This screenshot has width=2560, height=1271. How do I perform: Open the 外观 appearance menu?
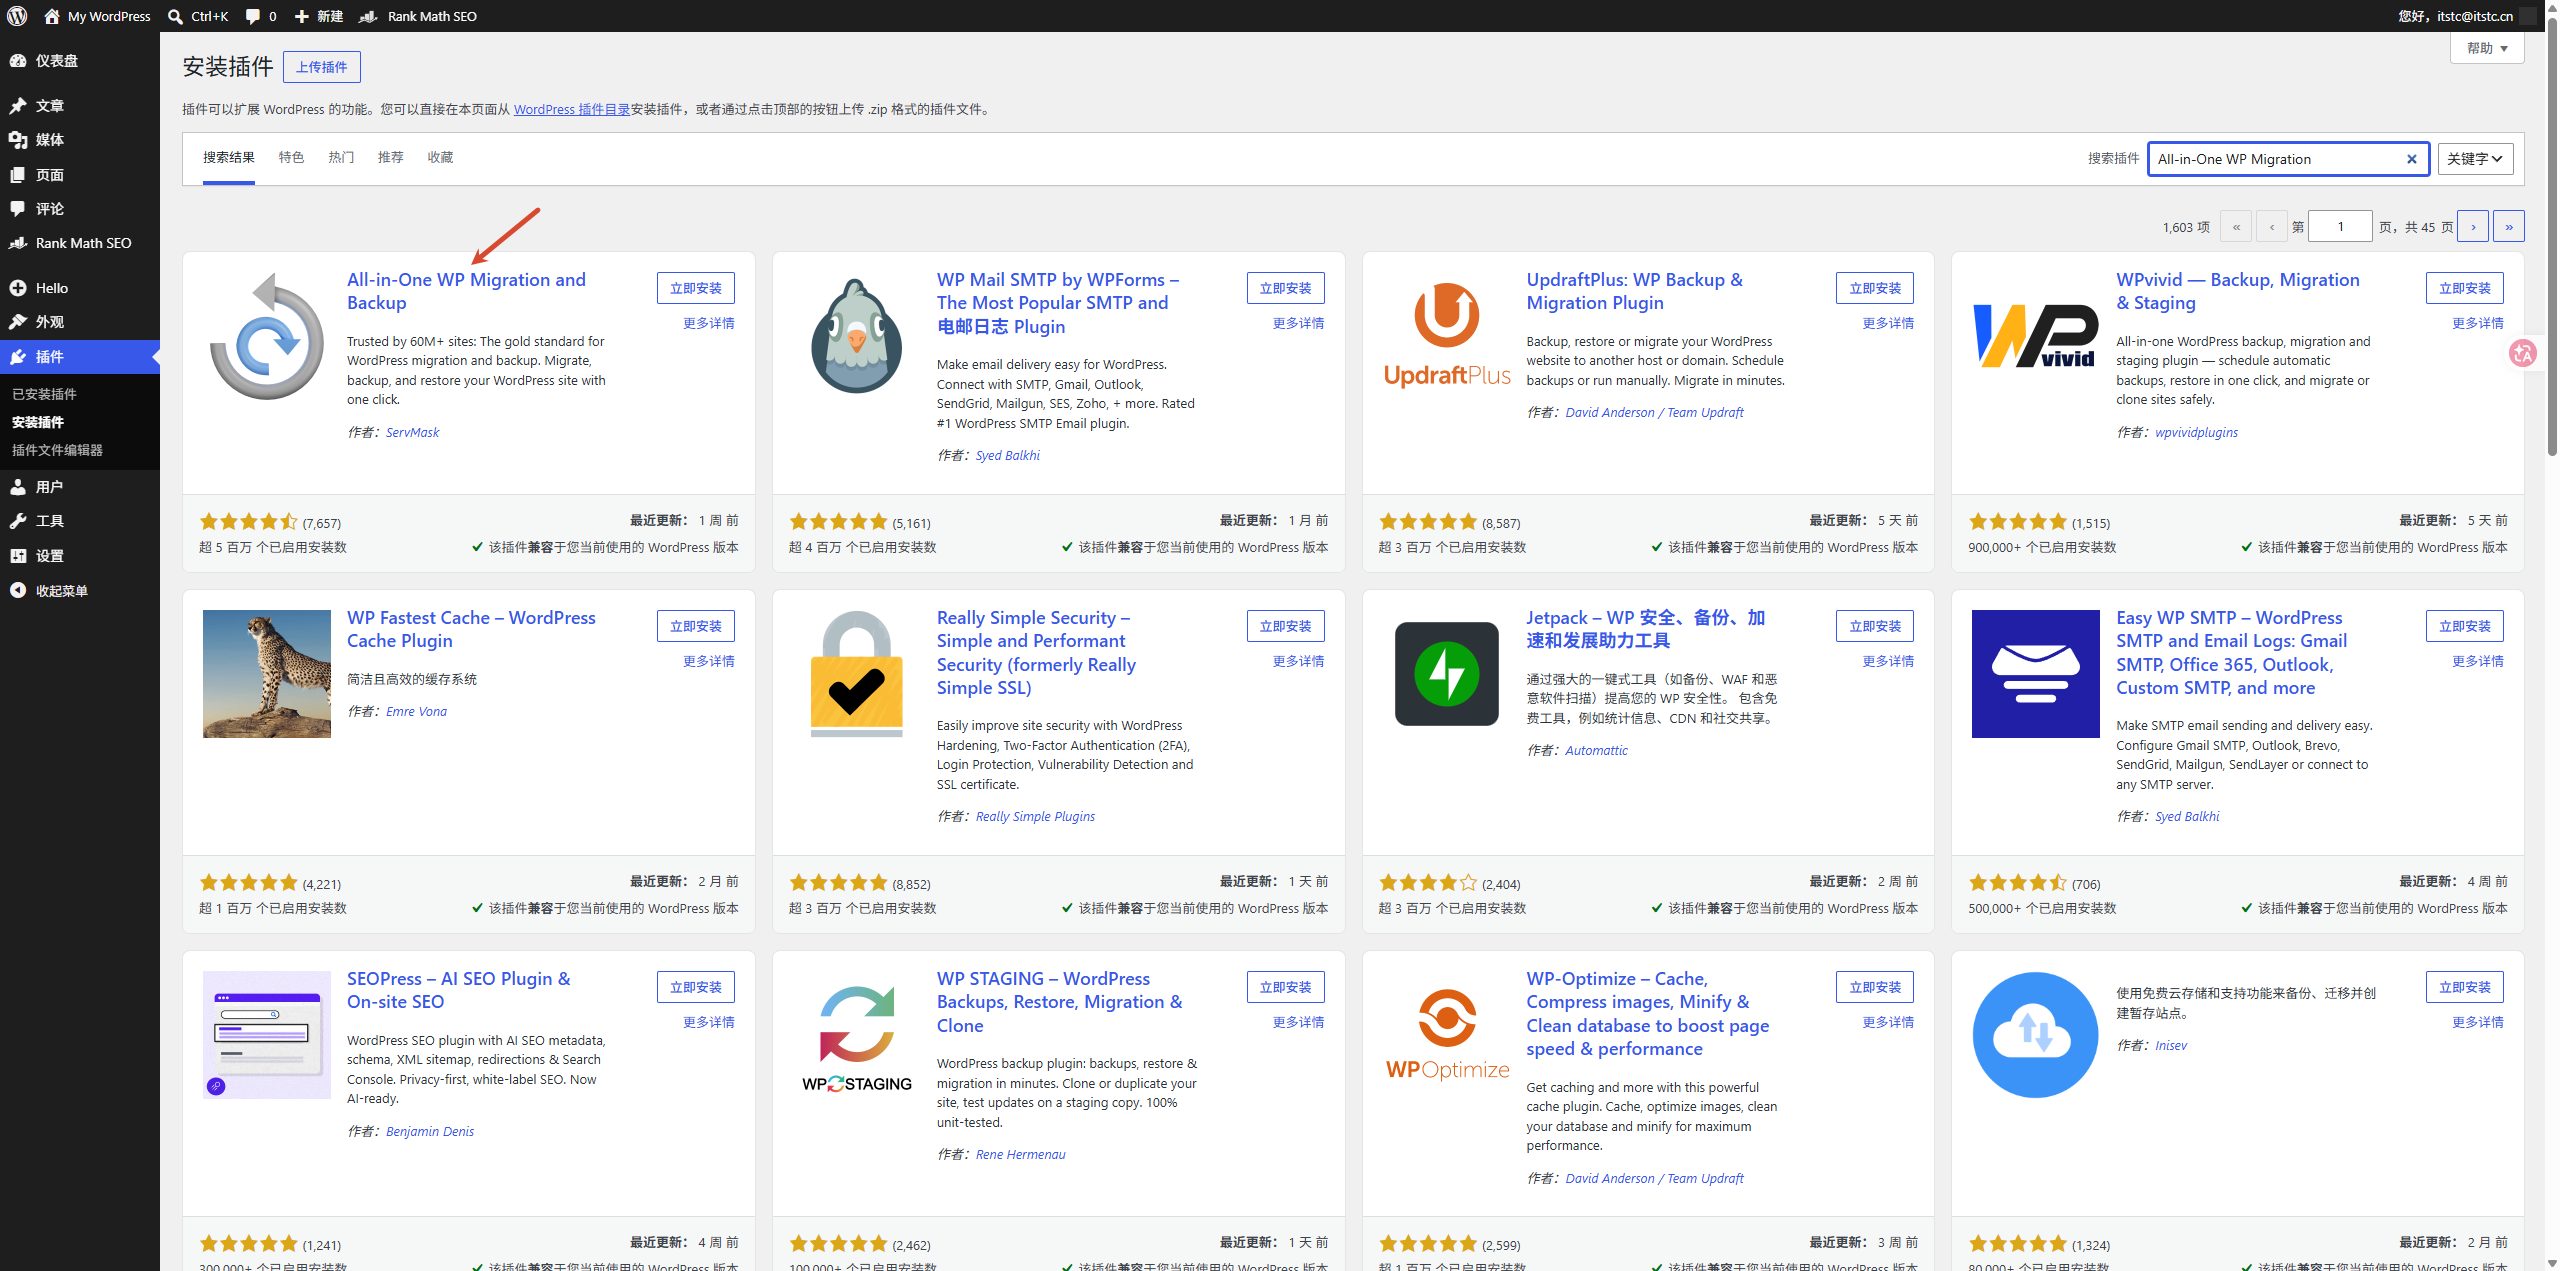(80, 322)
